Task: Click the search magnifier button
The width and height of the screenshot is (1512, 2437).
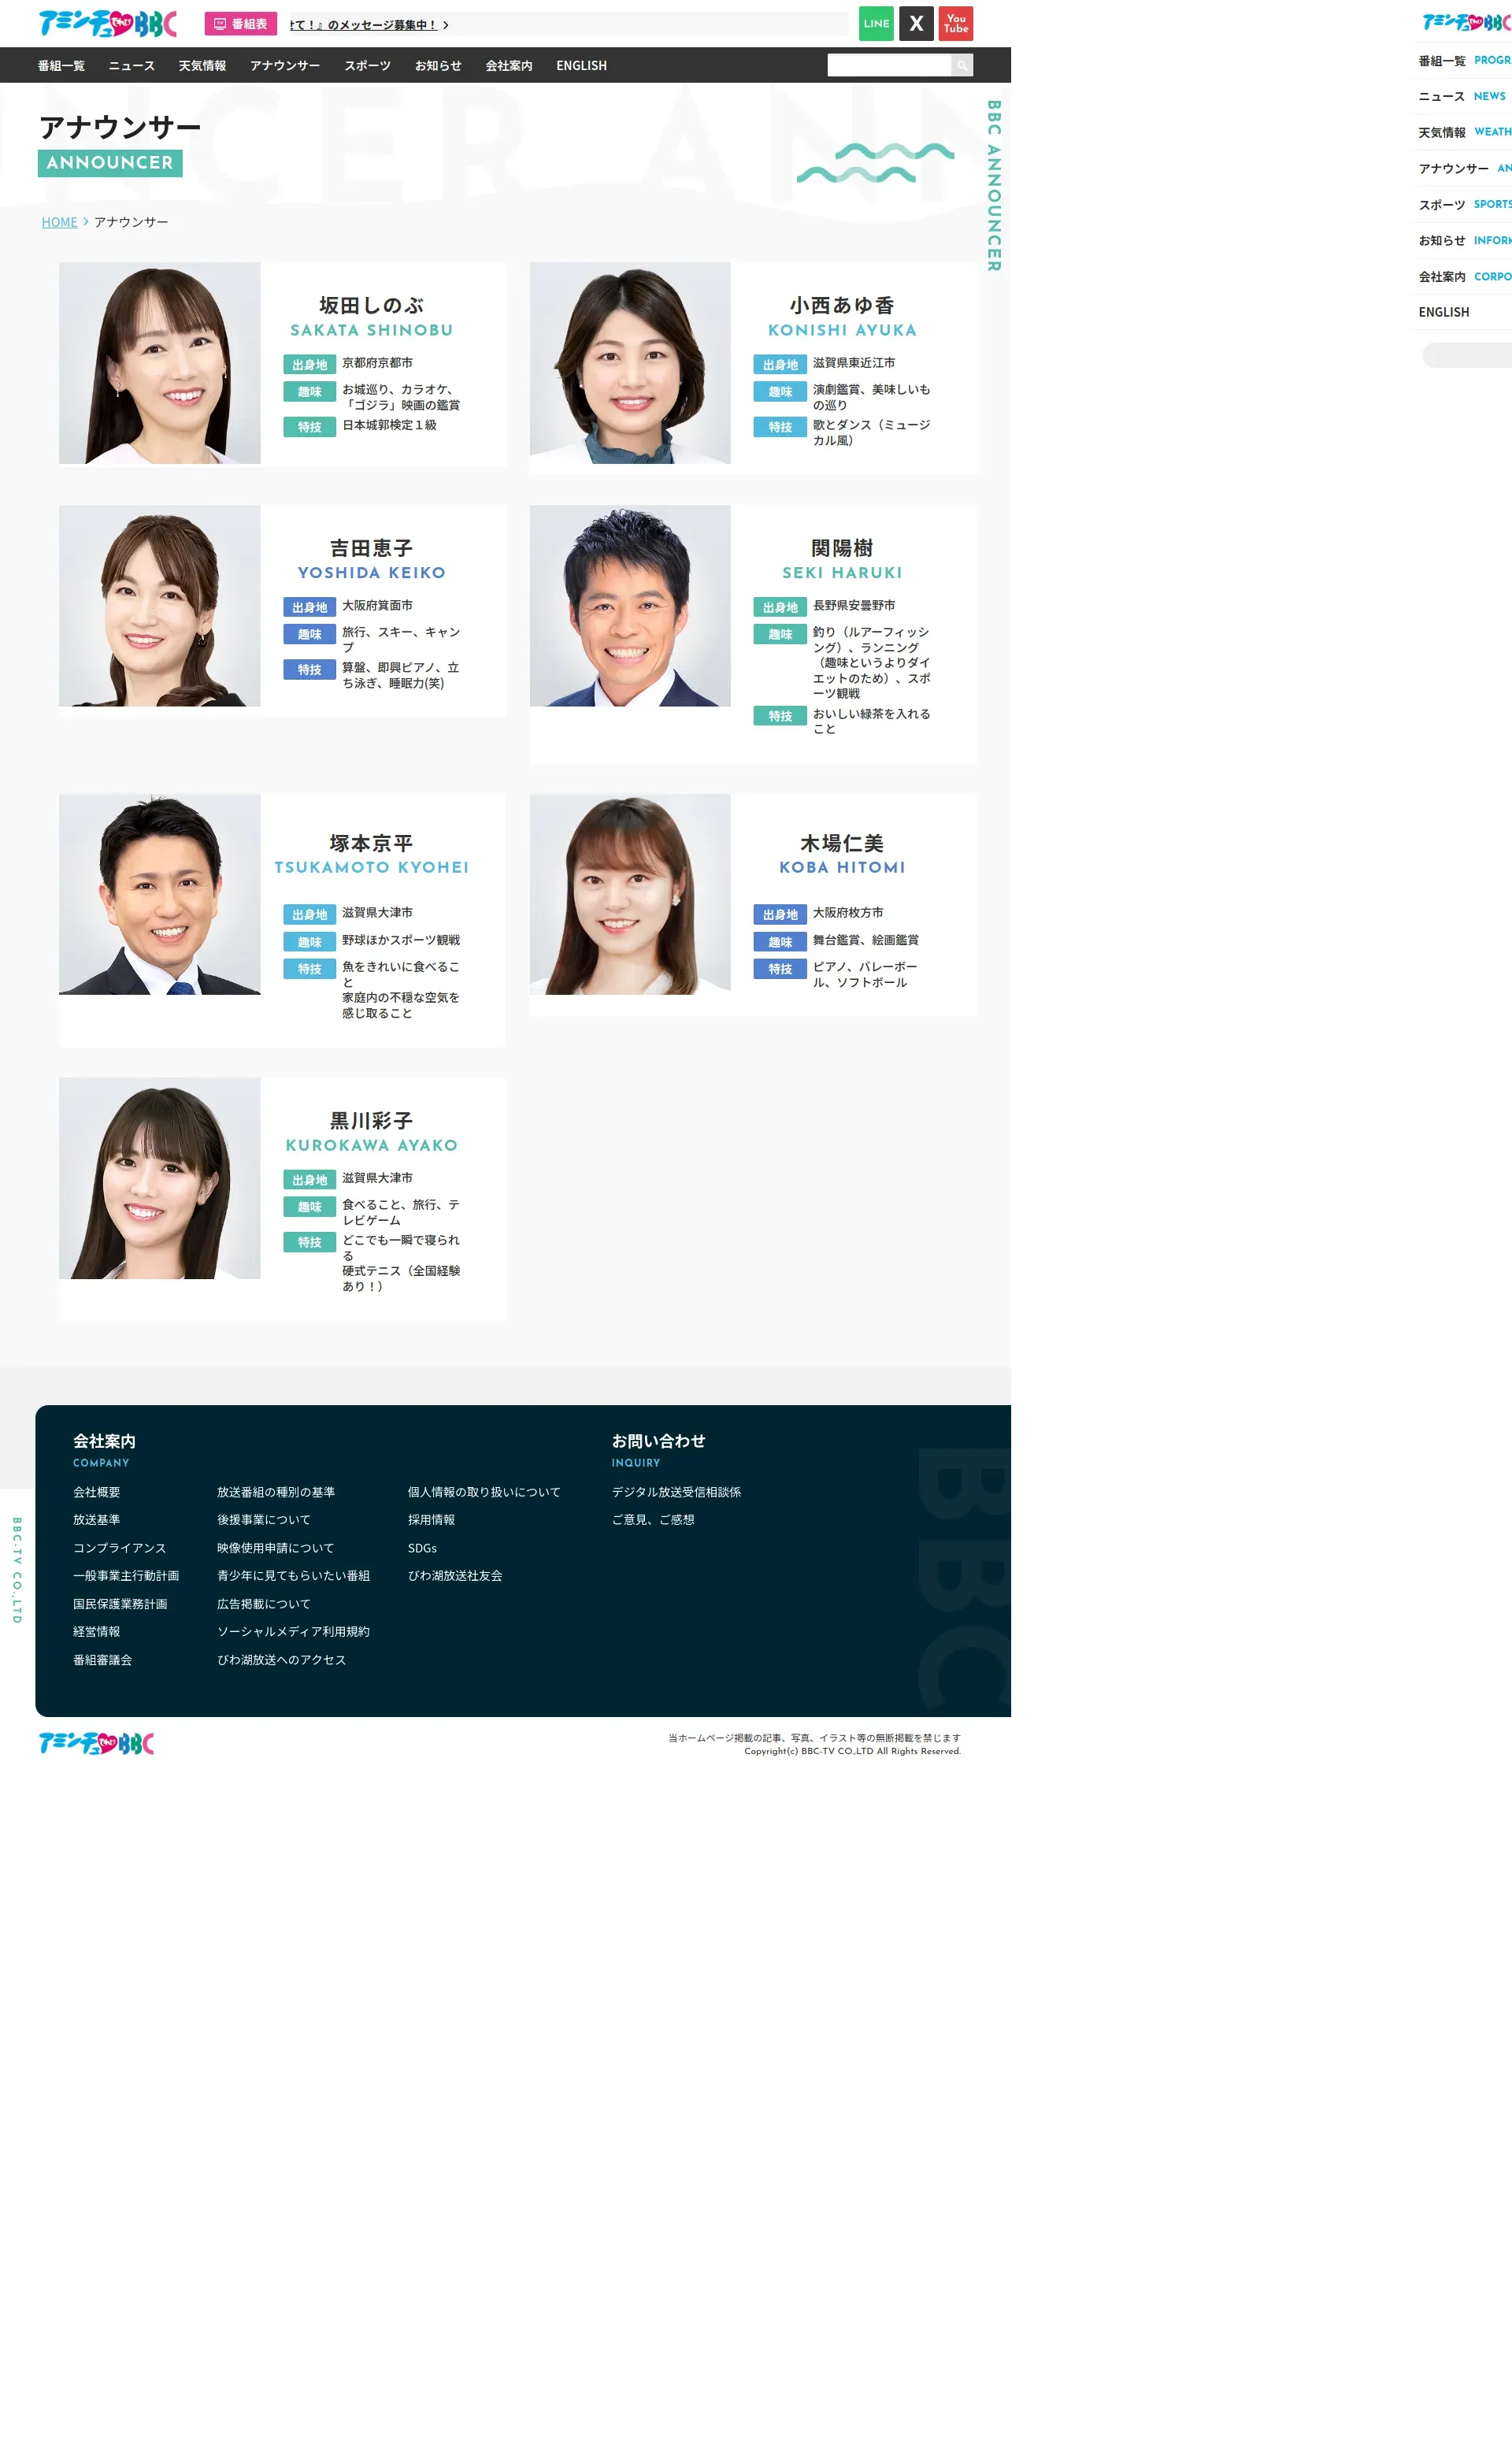Action: pyautogui.click(x=961, y=65)
